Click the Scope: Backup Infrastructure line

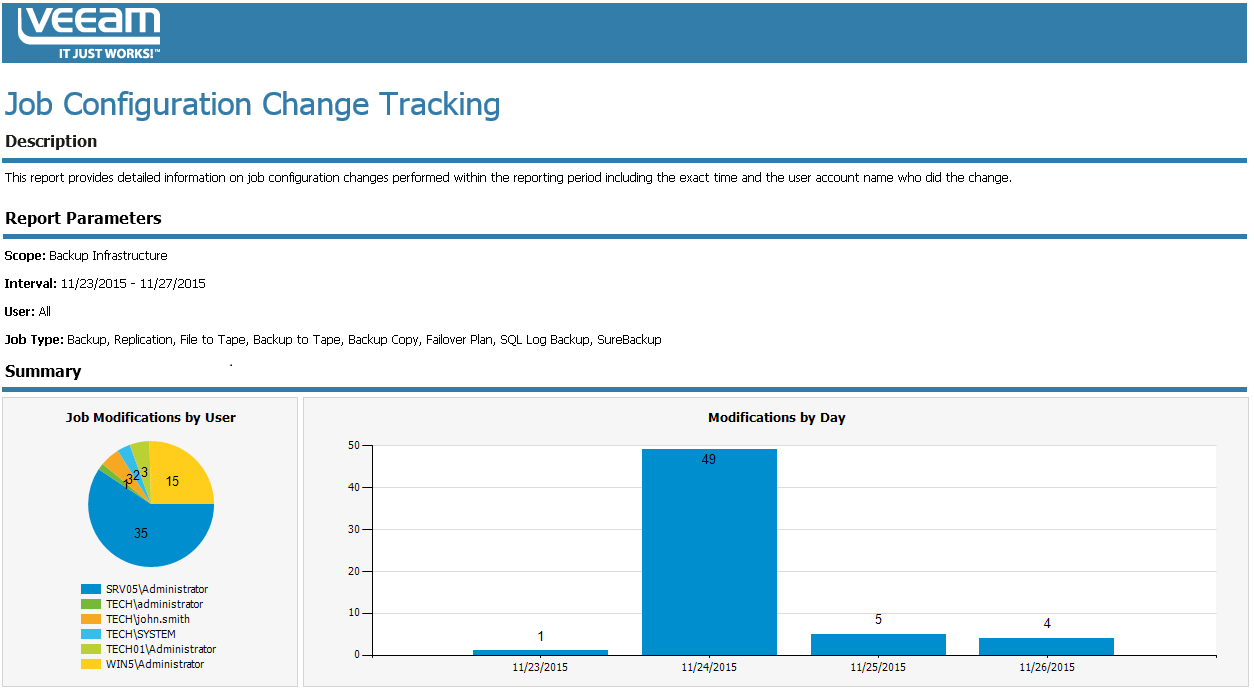click(86, 256)
